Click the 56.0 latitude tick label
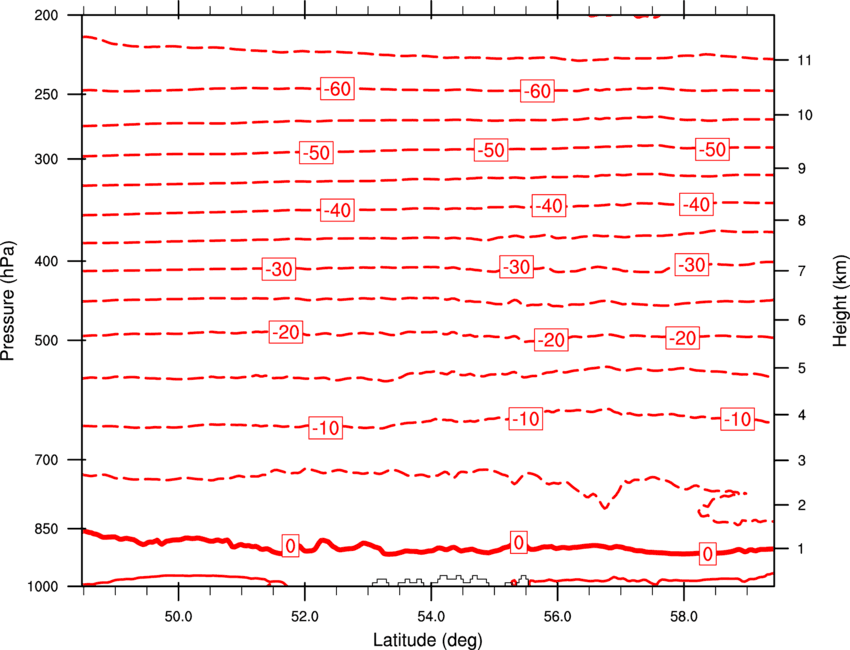 [557, 617]
